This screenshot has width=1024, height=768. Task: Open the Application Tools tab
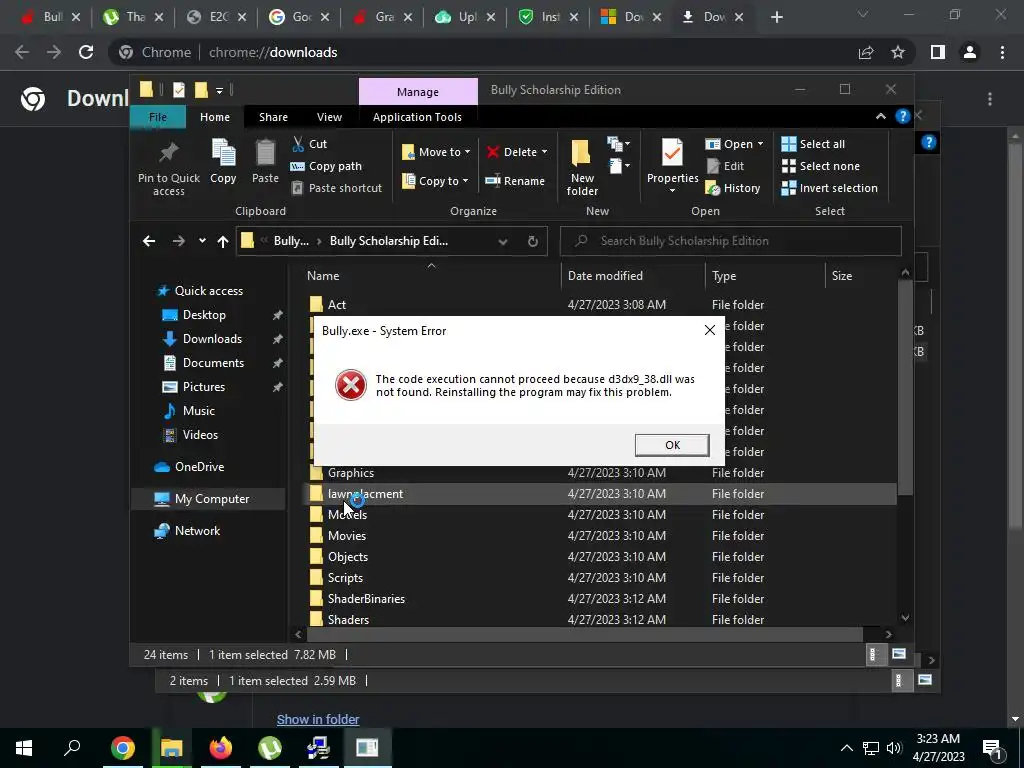(417, 117)
